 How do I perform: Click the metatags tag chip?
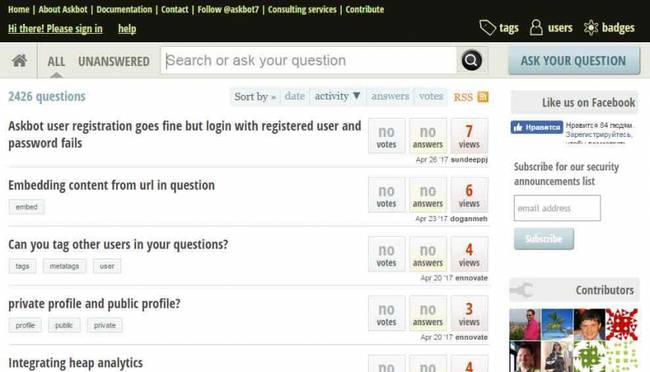(64, 266)
